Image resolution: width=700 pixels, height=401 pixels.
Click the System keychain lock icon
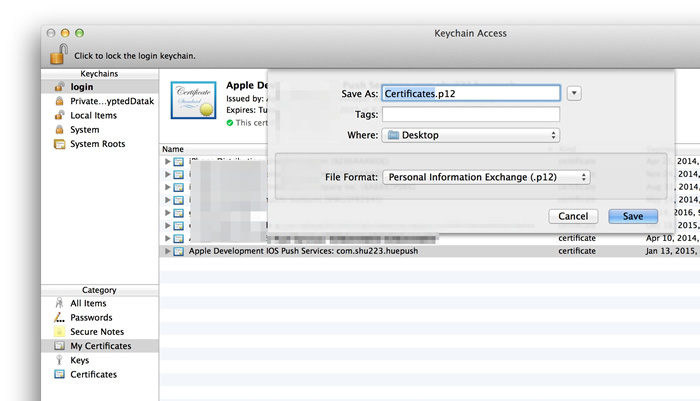(59, 129)
